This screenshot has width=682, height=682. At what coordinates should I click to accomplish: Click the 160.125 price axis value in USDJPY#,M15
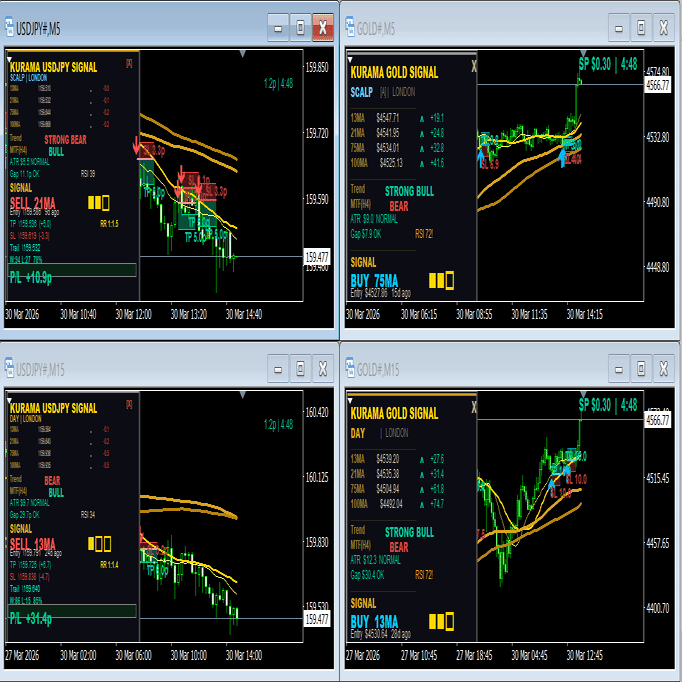point(317,478)
